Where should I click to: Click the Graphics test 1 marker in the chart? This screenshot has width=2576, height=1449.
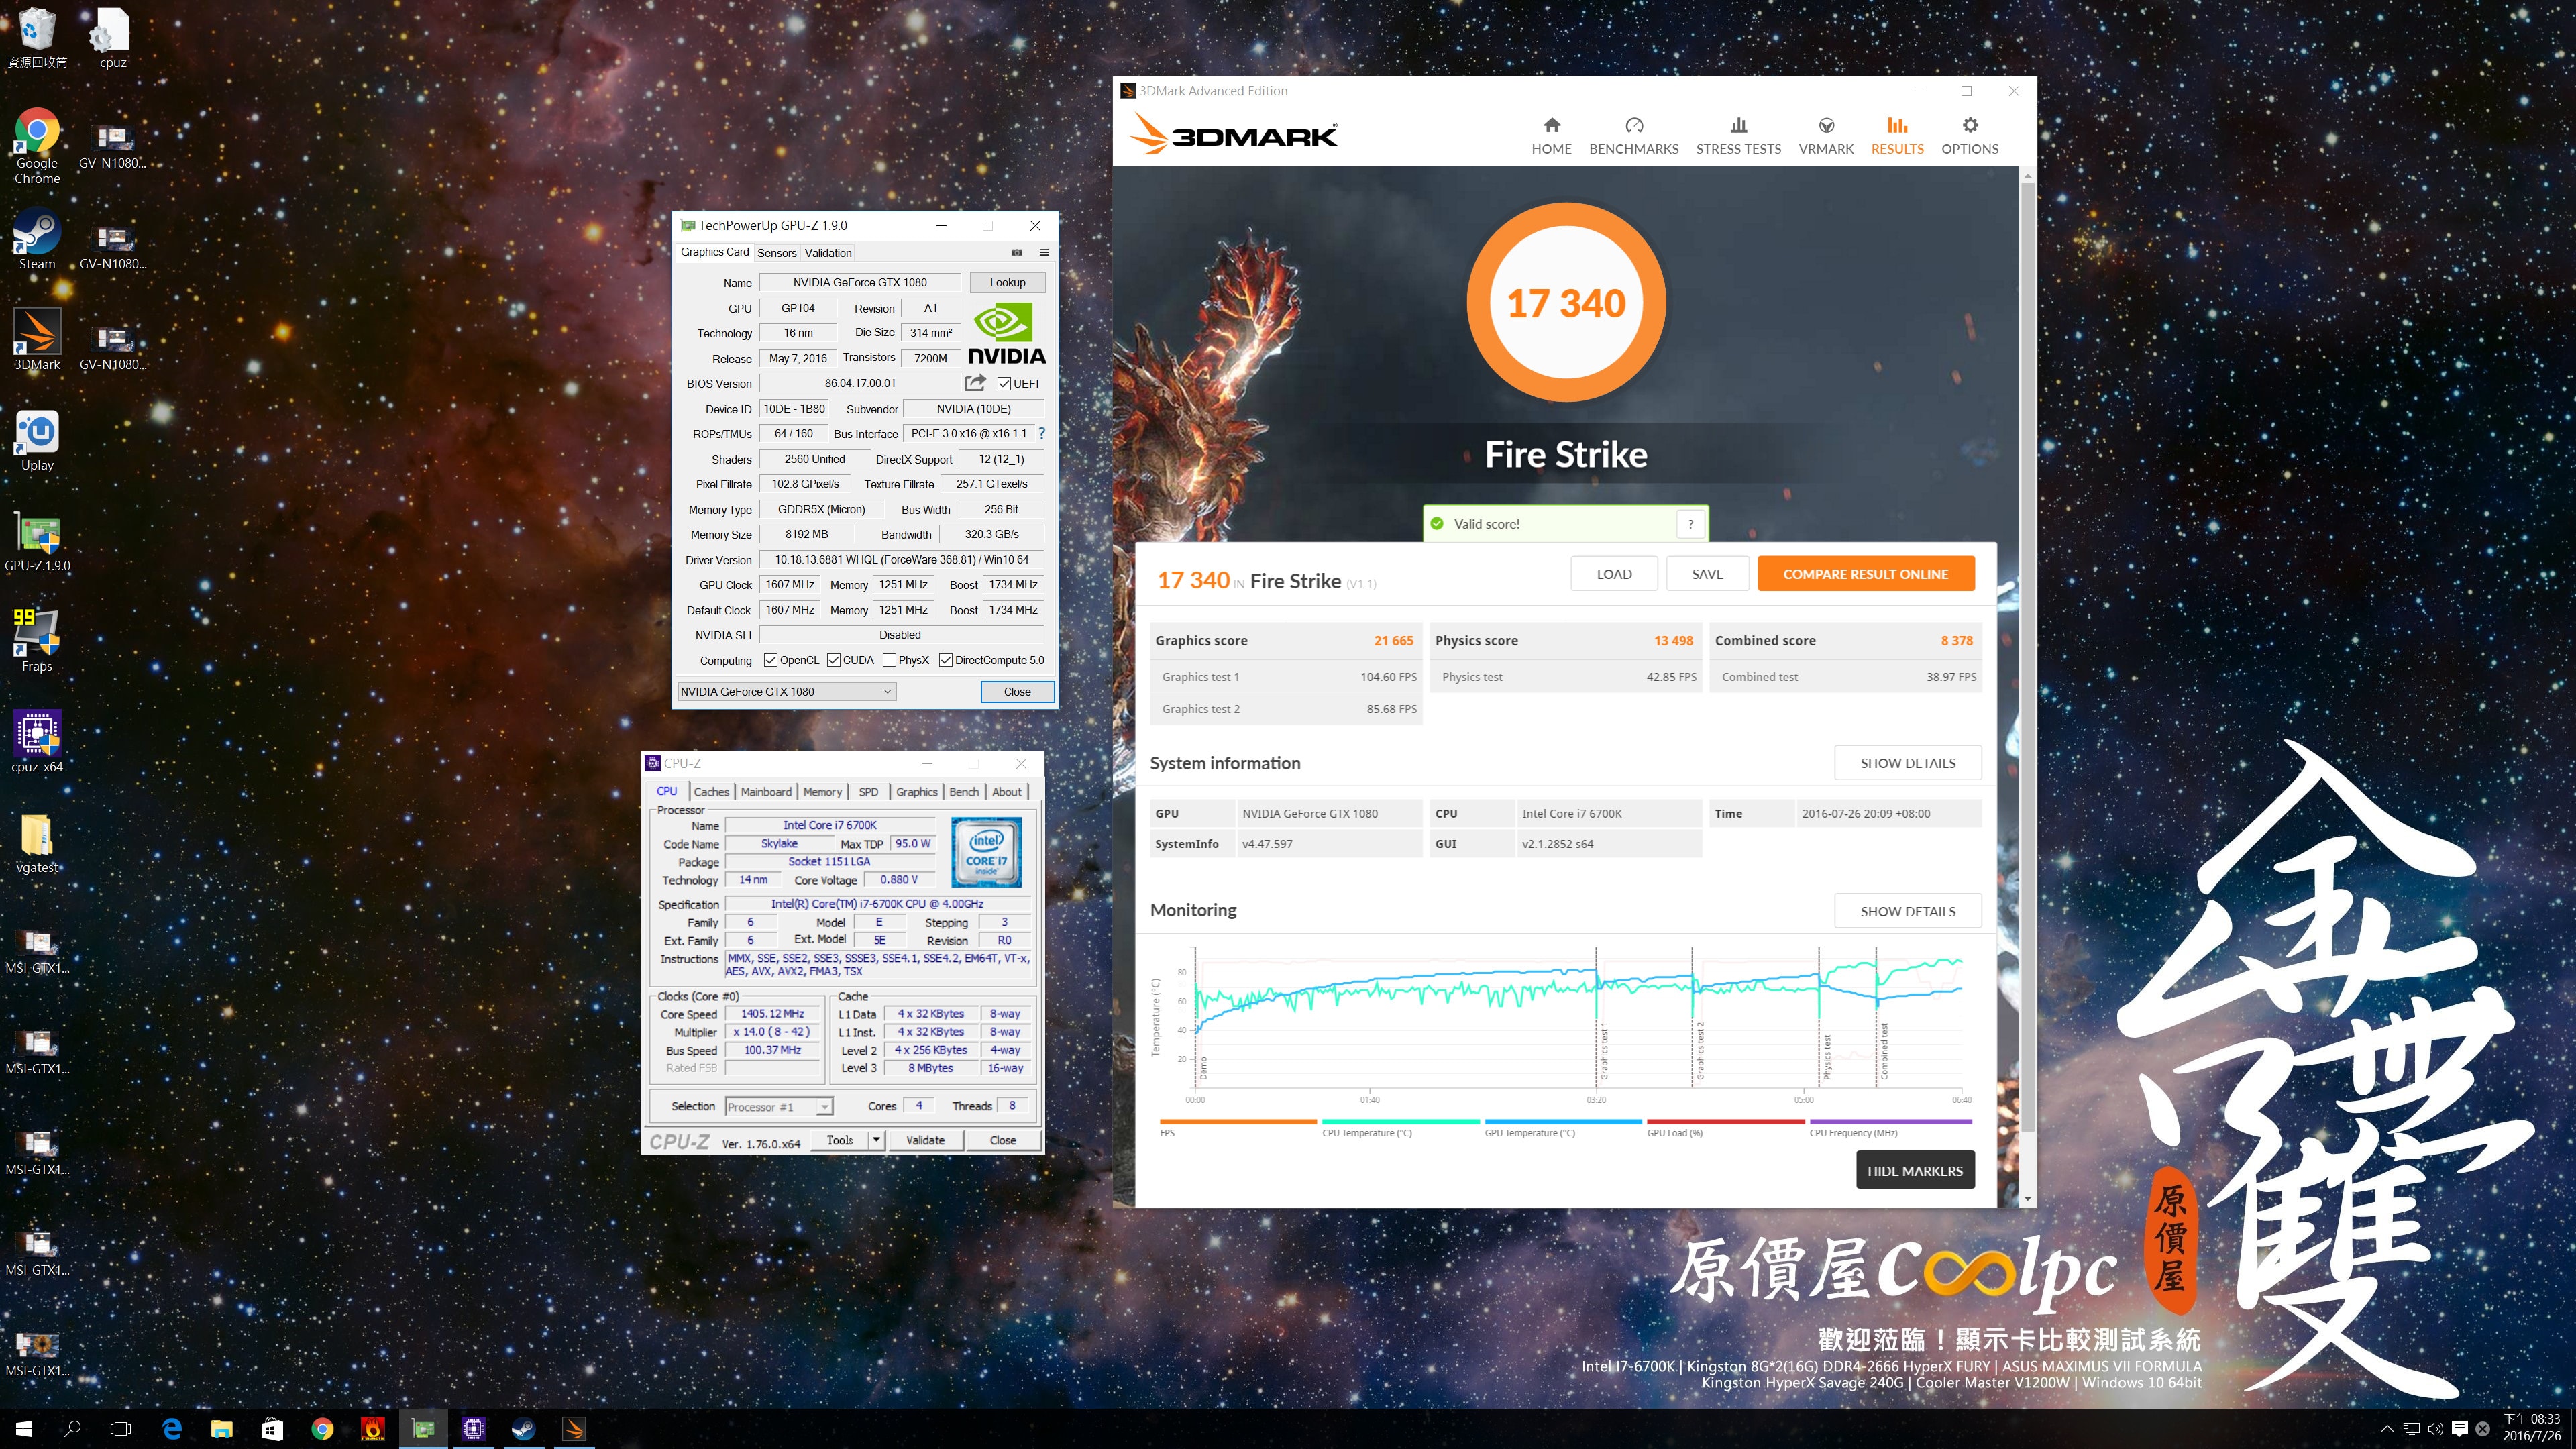1603,1050
